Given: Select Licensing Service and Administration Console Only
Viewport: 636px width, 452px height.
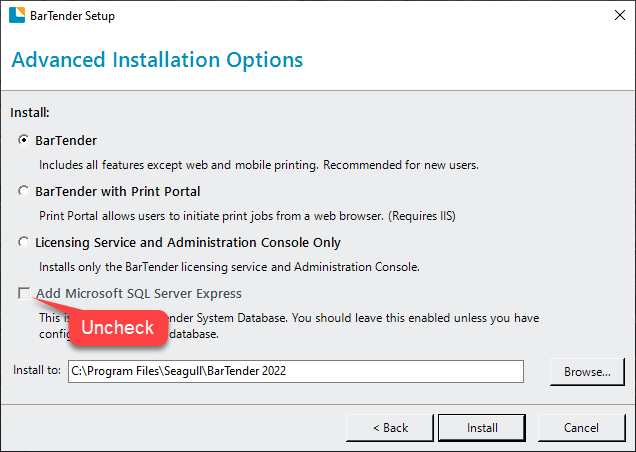Looking at the screenshot, I should tap(24, 242).
